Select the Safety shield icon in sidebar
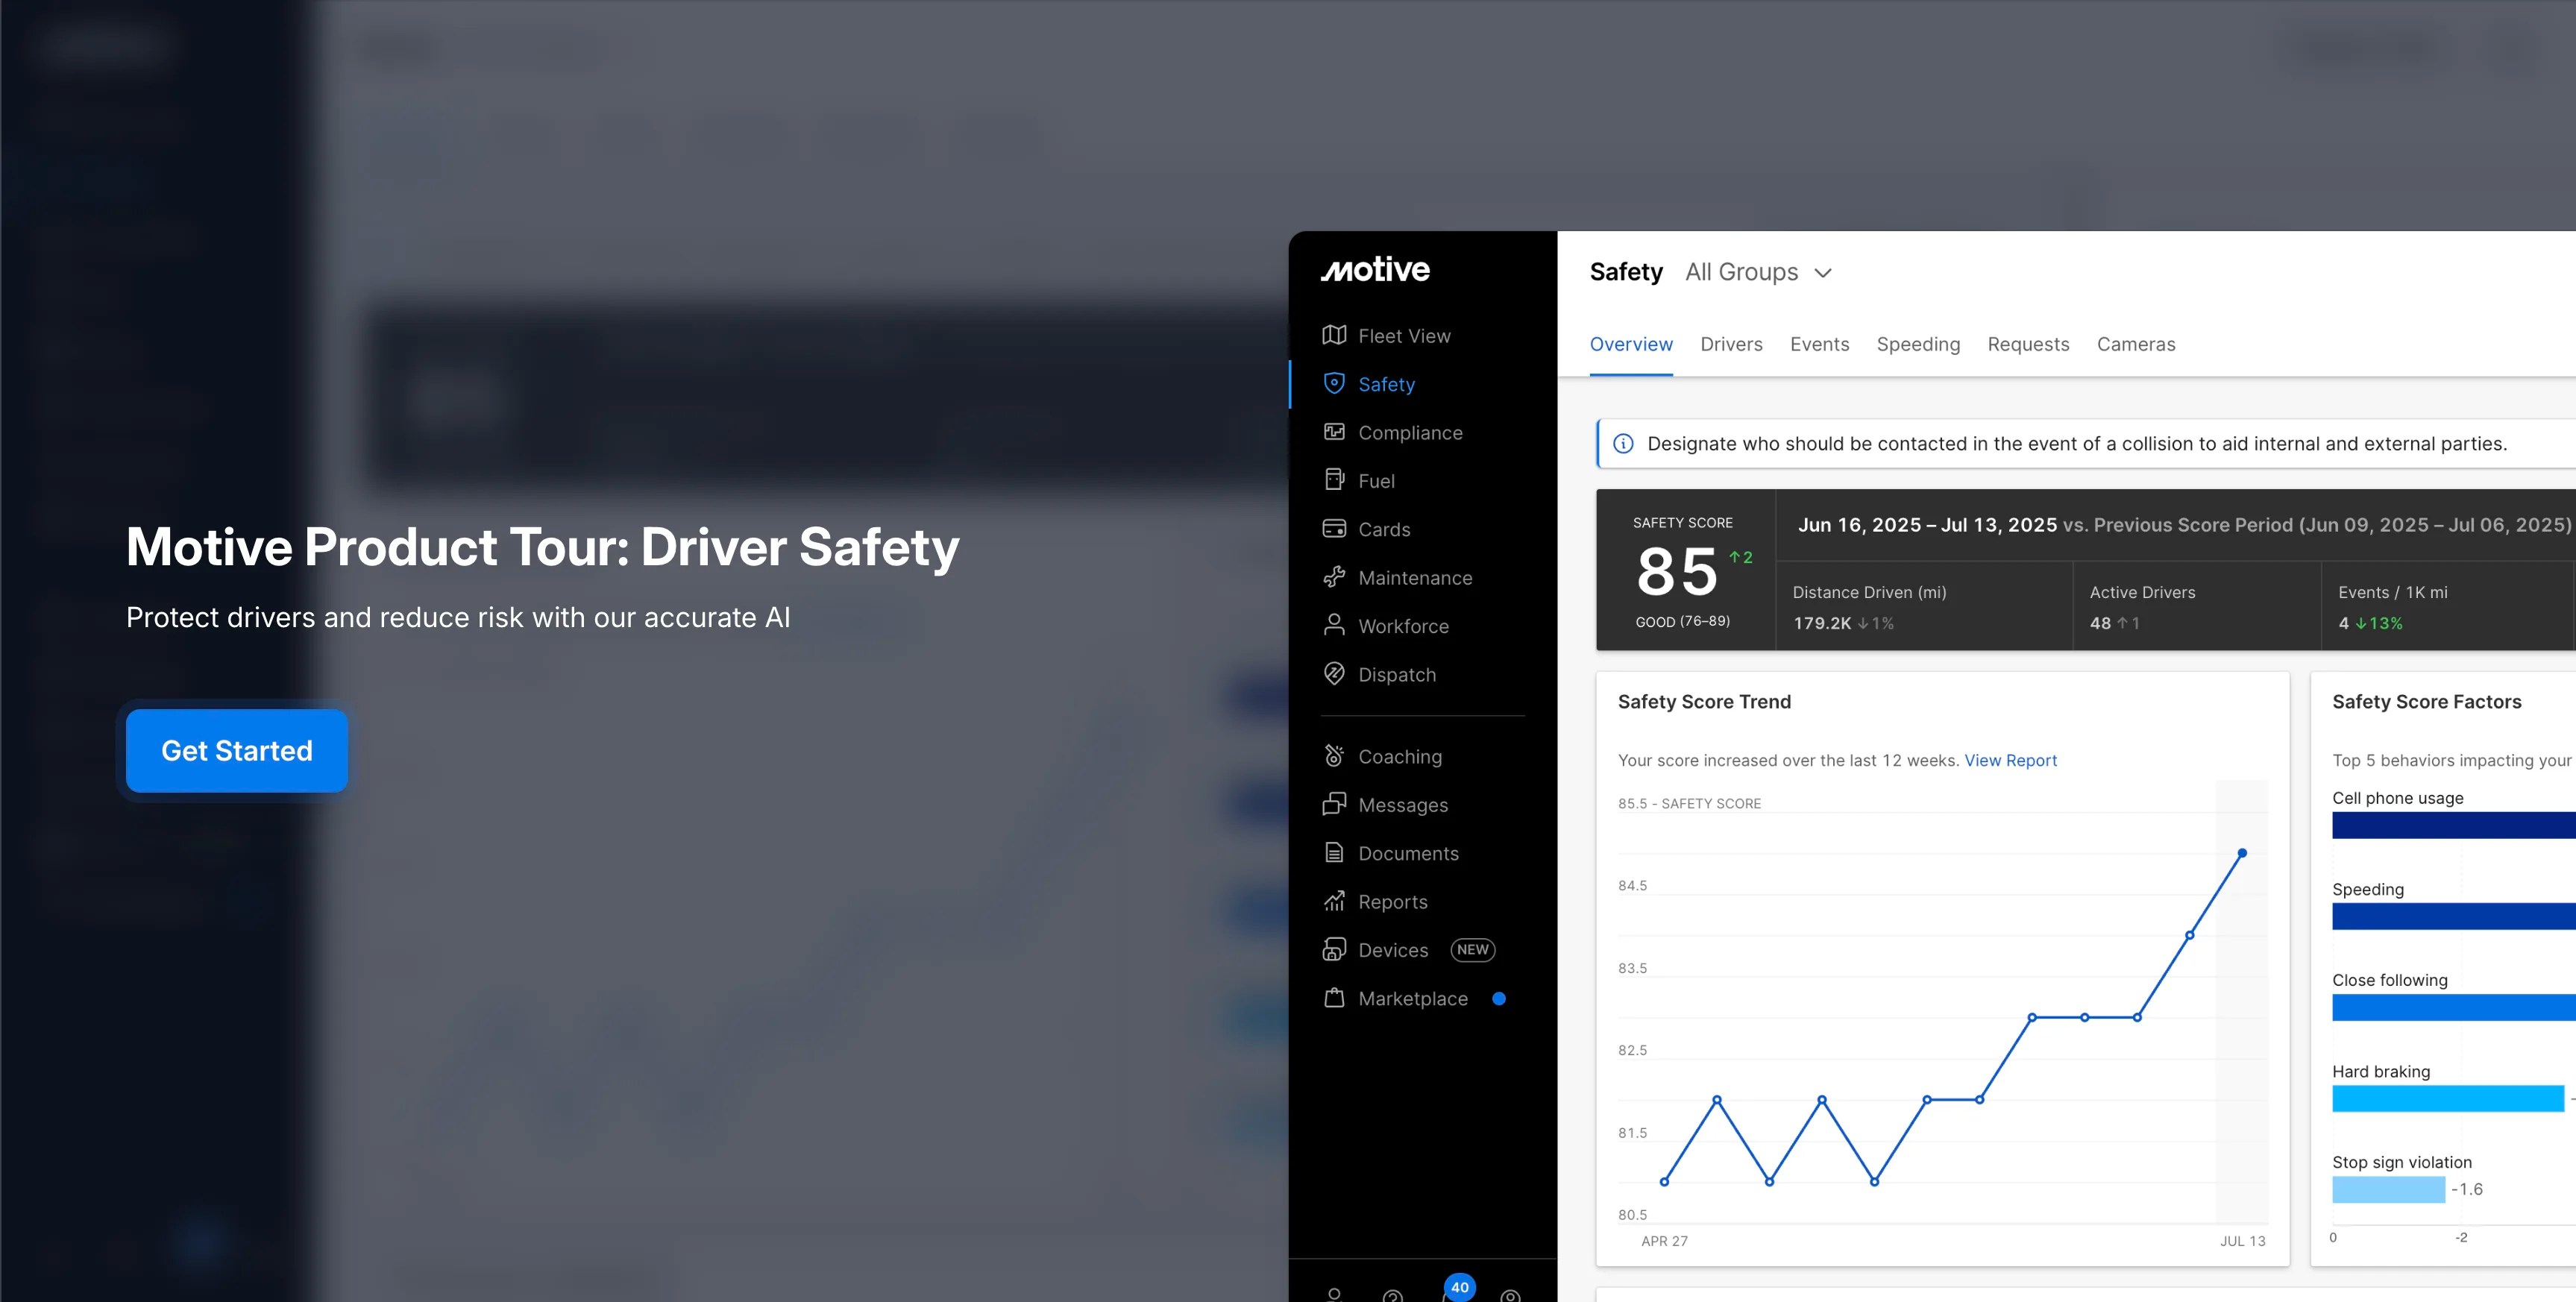 1333,383
